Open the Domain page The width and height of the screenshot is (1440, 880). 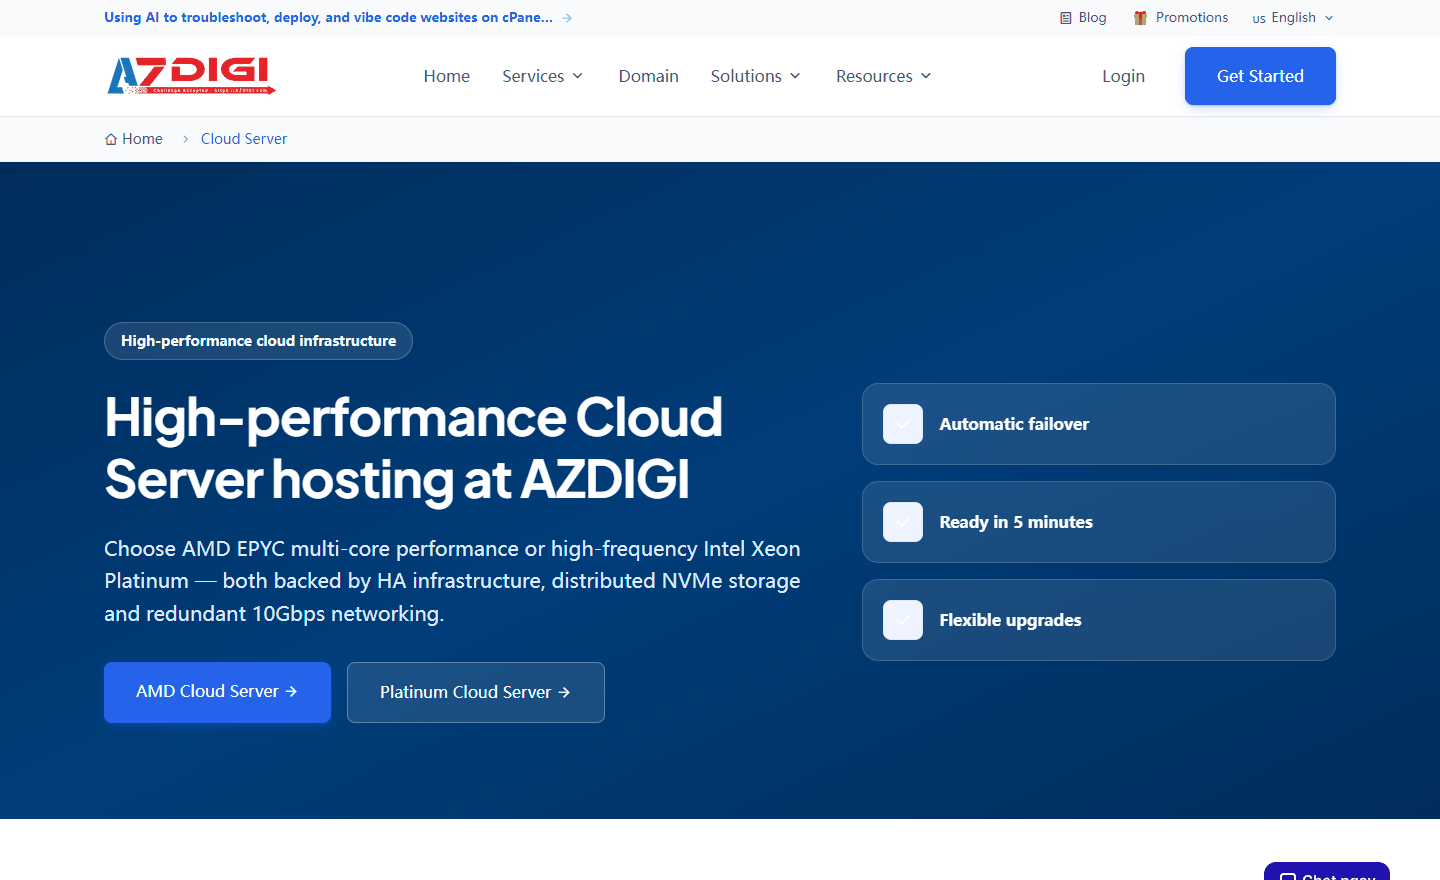coord(649,76)
